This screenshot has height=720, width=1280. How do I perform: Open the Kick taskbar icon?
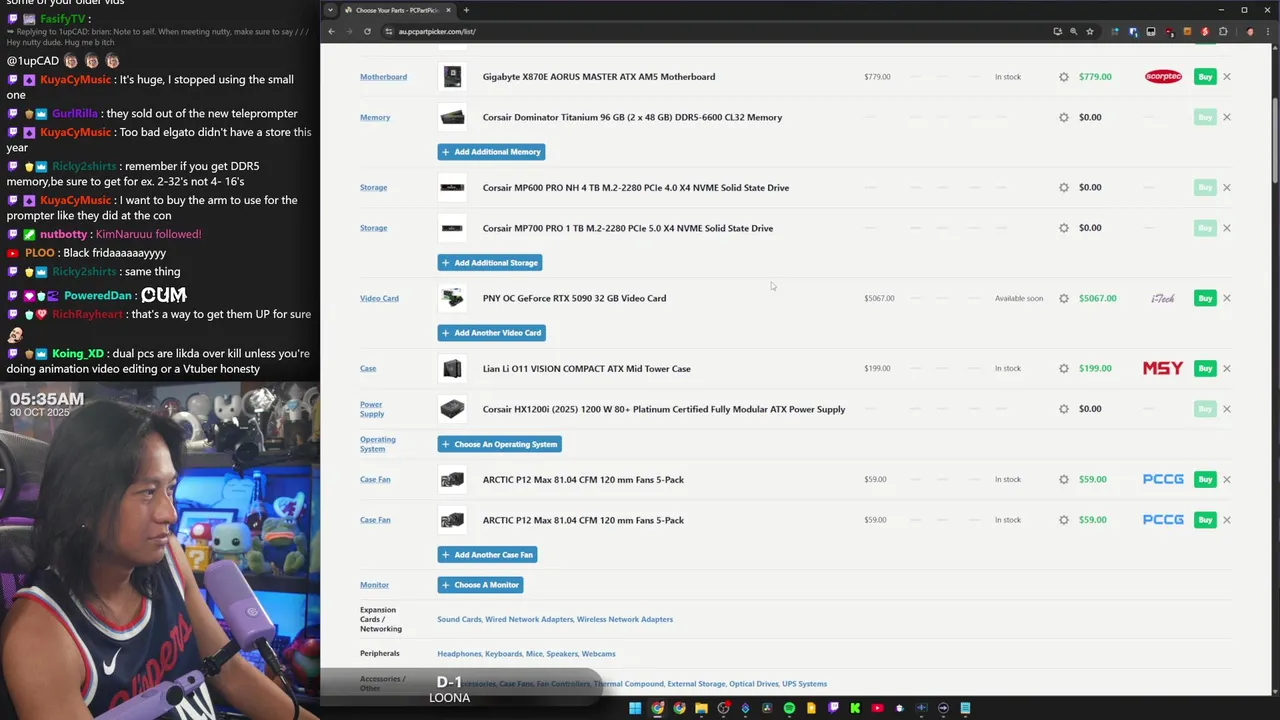pos(855,708)
